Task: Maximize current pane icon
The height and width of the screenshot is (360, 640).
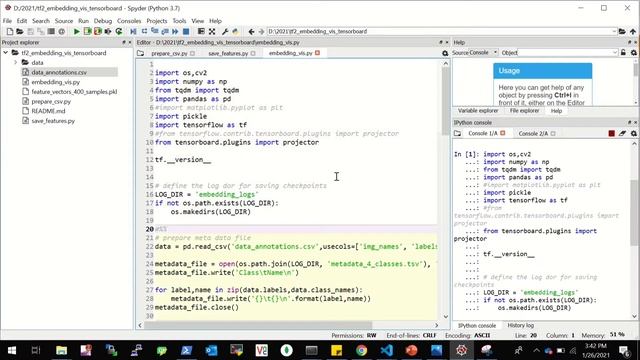Action: [x=201, y=31]
